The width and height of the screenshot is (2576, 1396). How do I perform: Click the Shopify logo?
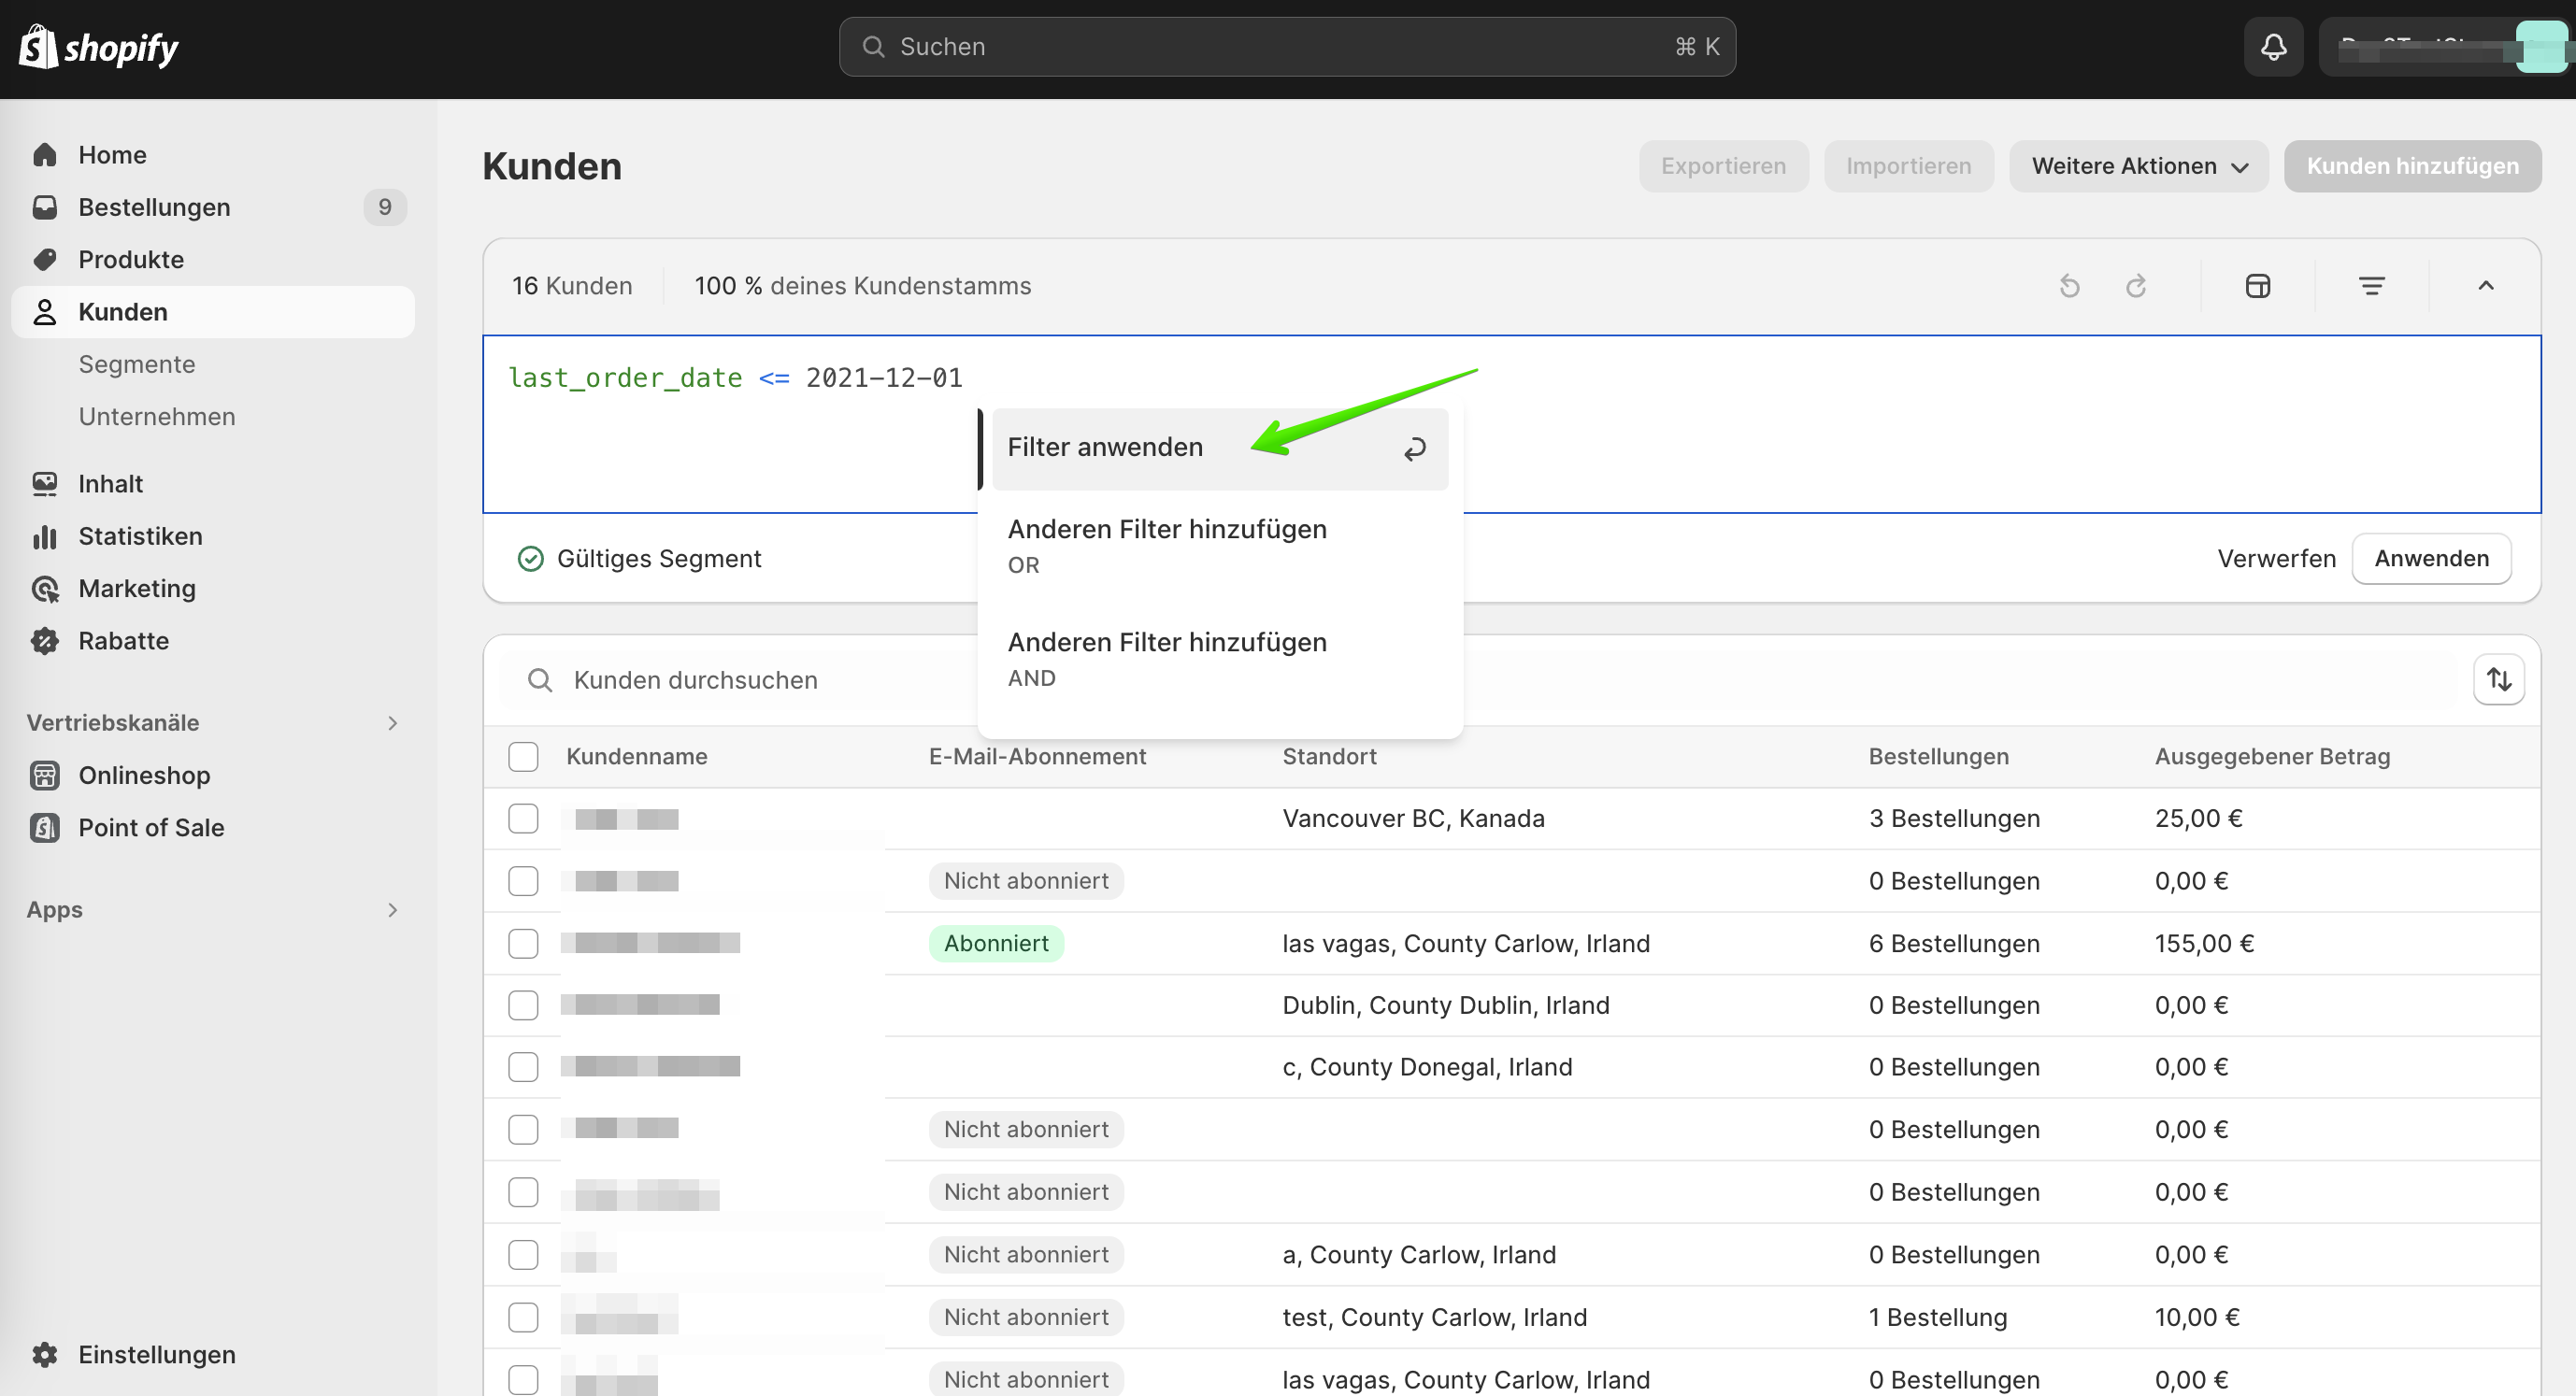(x=98, y=47)
